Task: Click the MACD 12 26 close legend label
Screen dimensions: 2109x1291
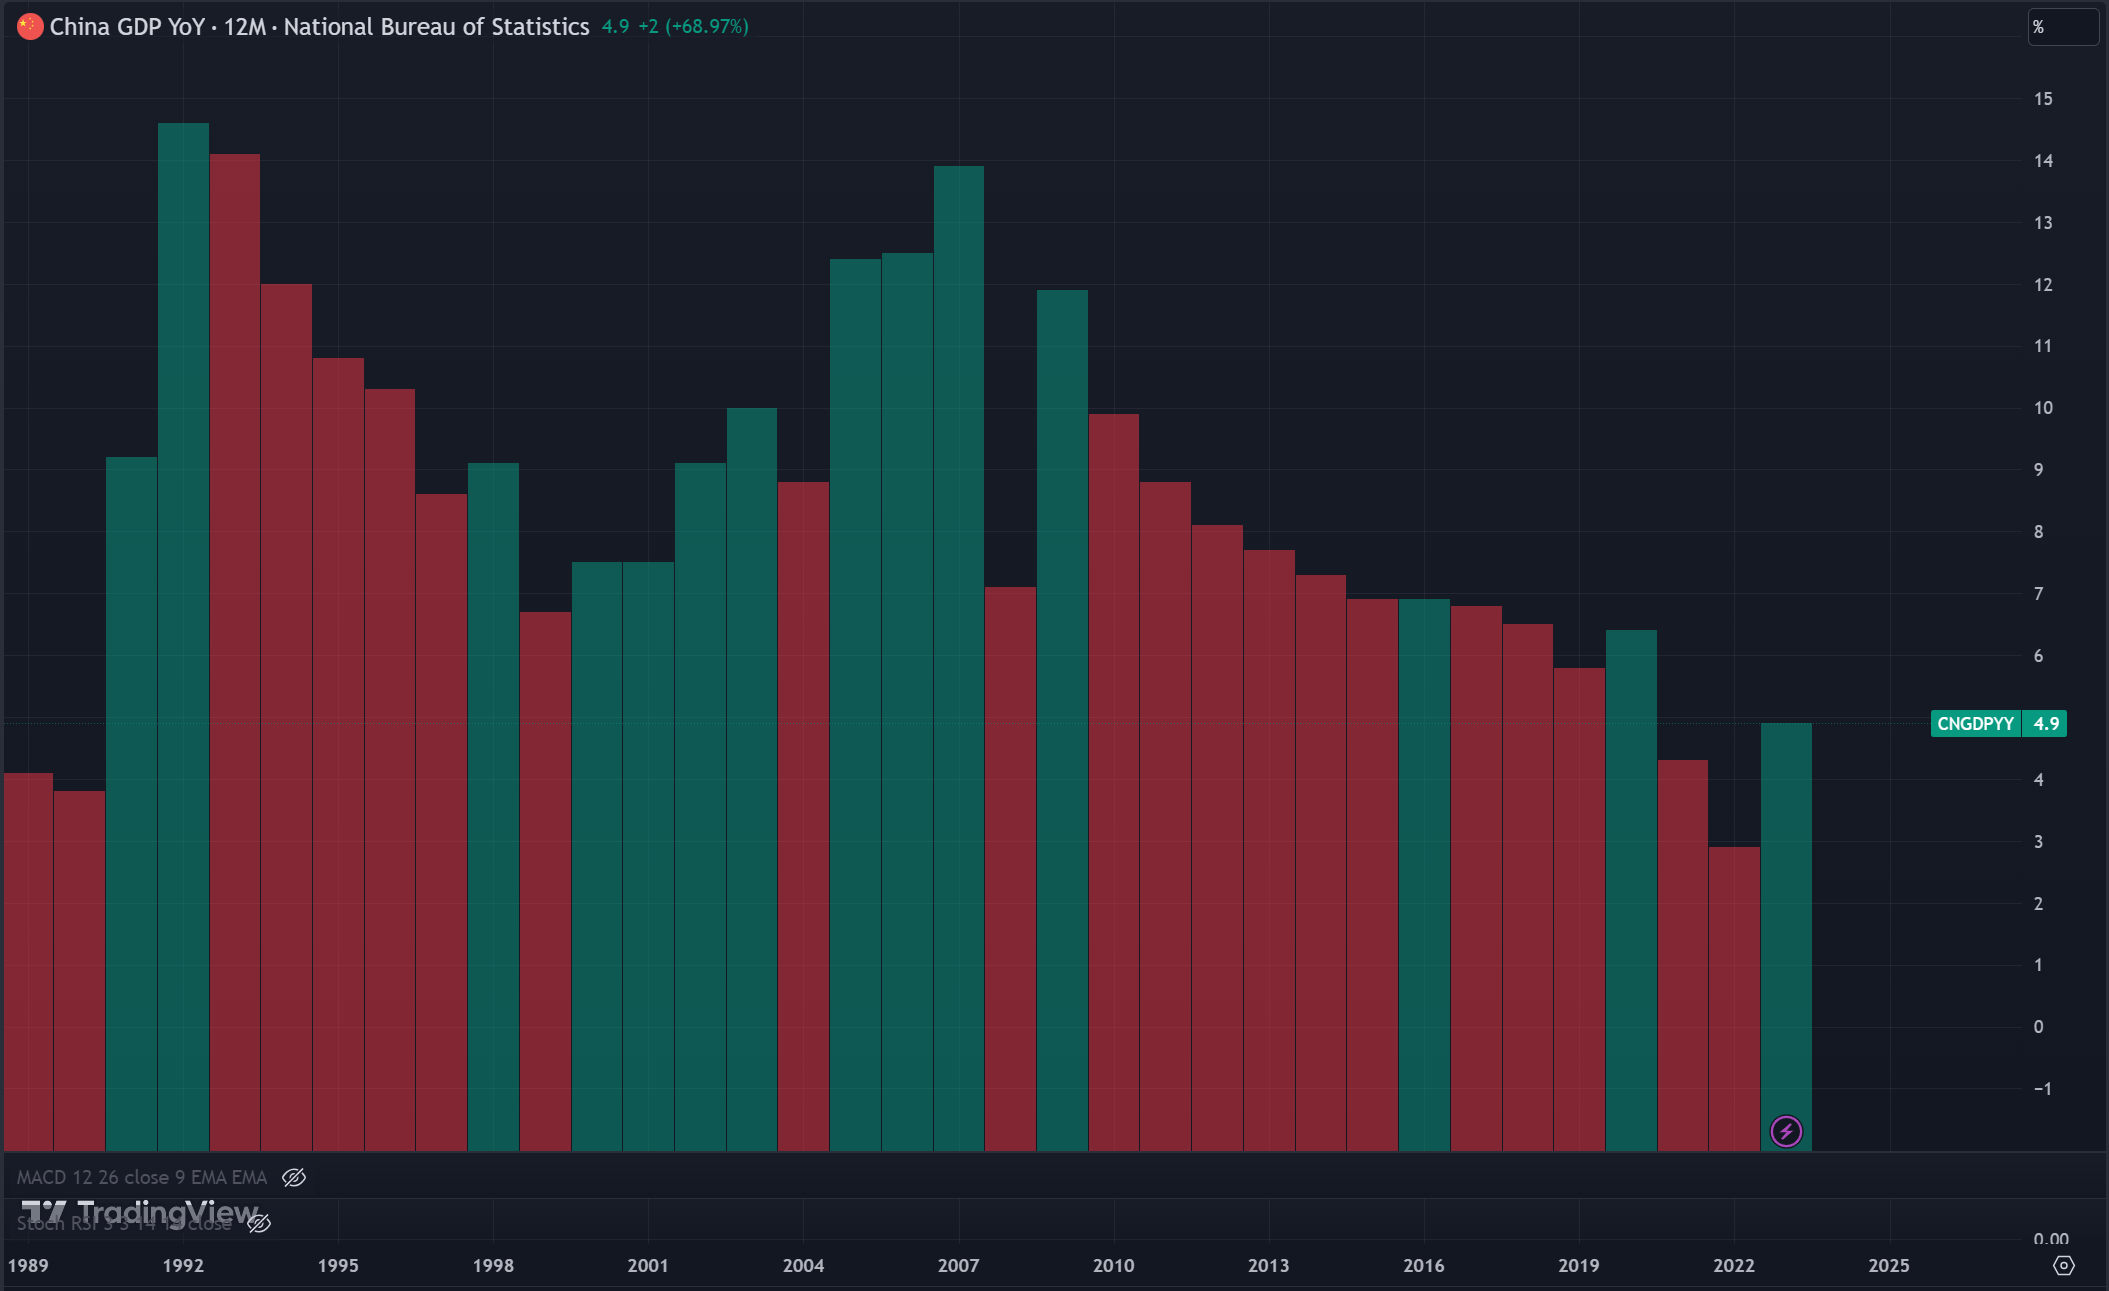Action: tap(141, 1177)
